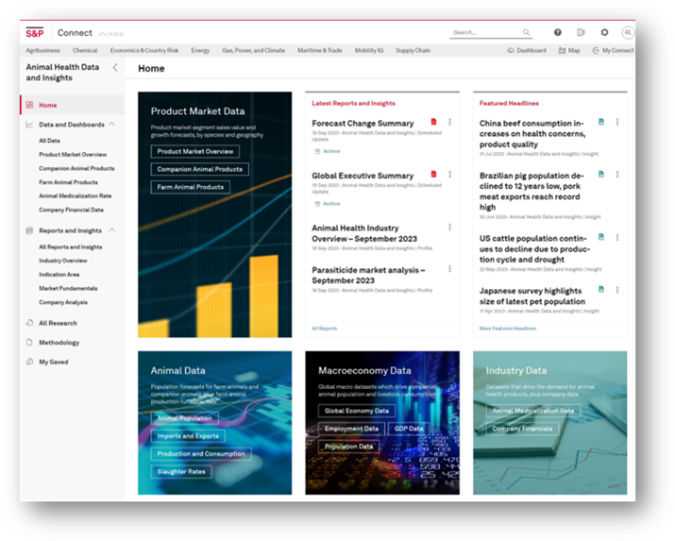Open the Chemical menu
The image size is (675, 541).
pyautogui.click(x=85, y=50)
